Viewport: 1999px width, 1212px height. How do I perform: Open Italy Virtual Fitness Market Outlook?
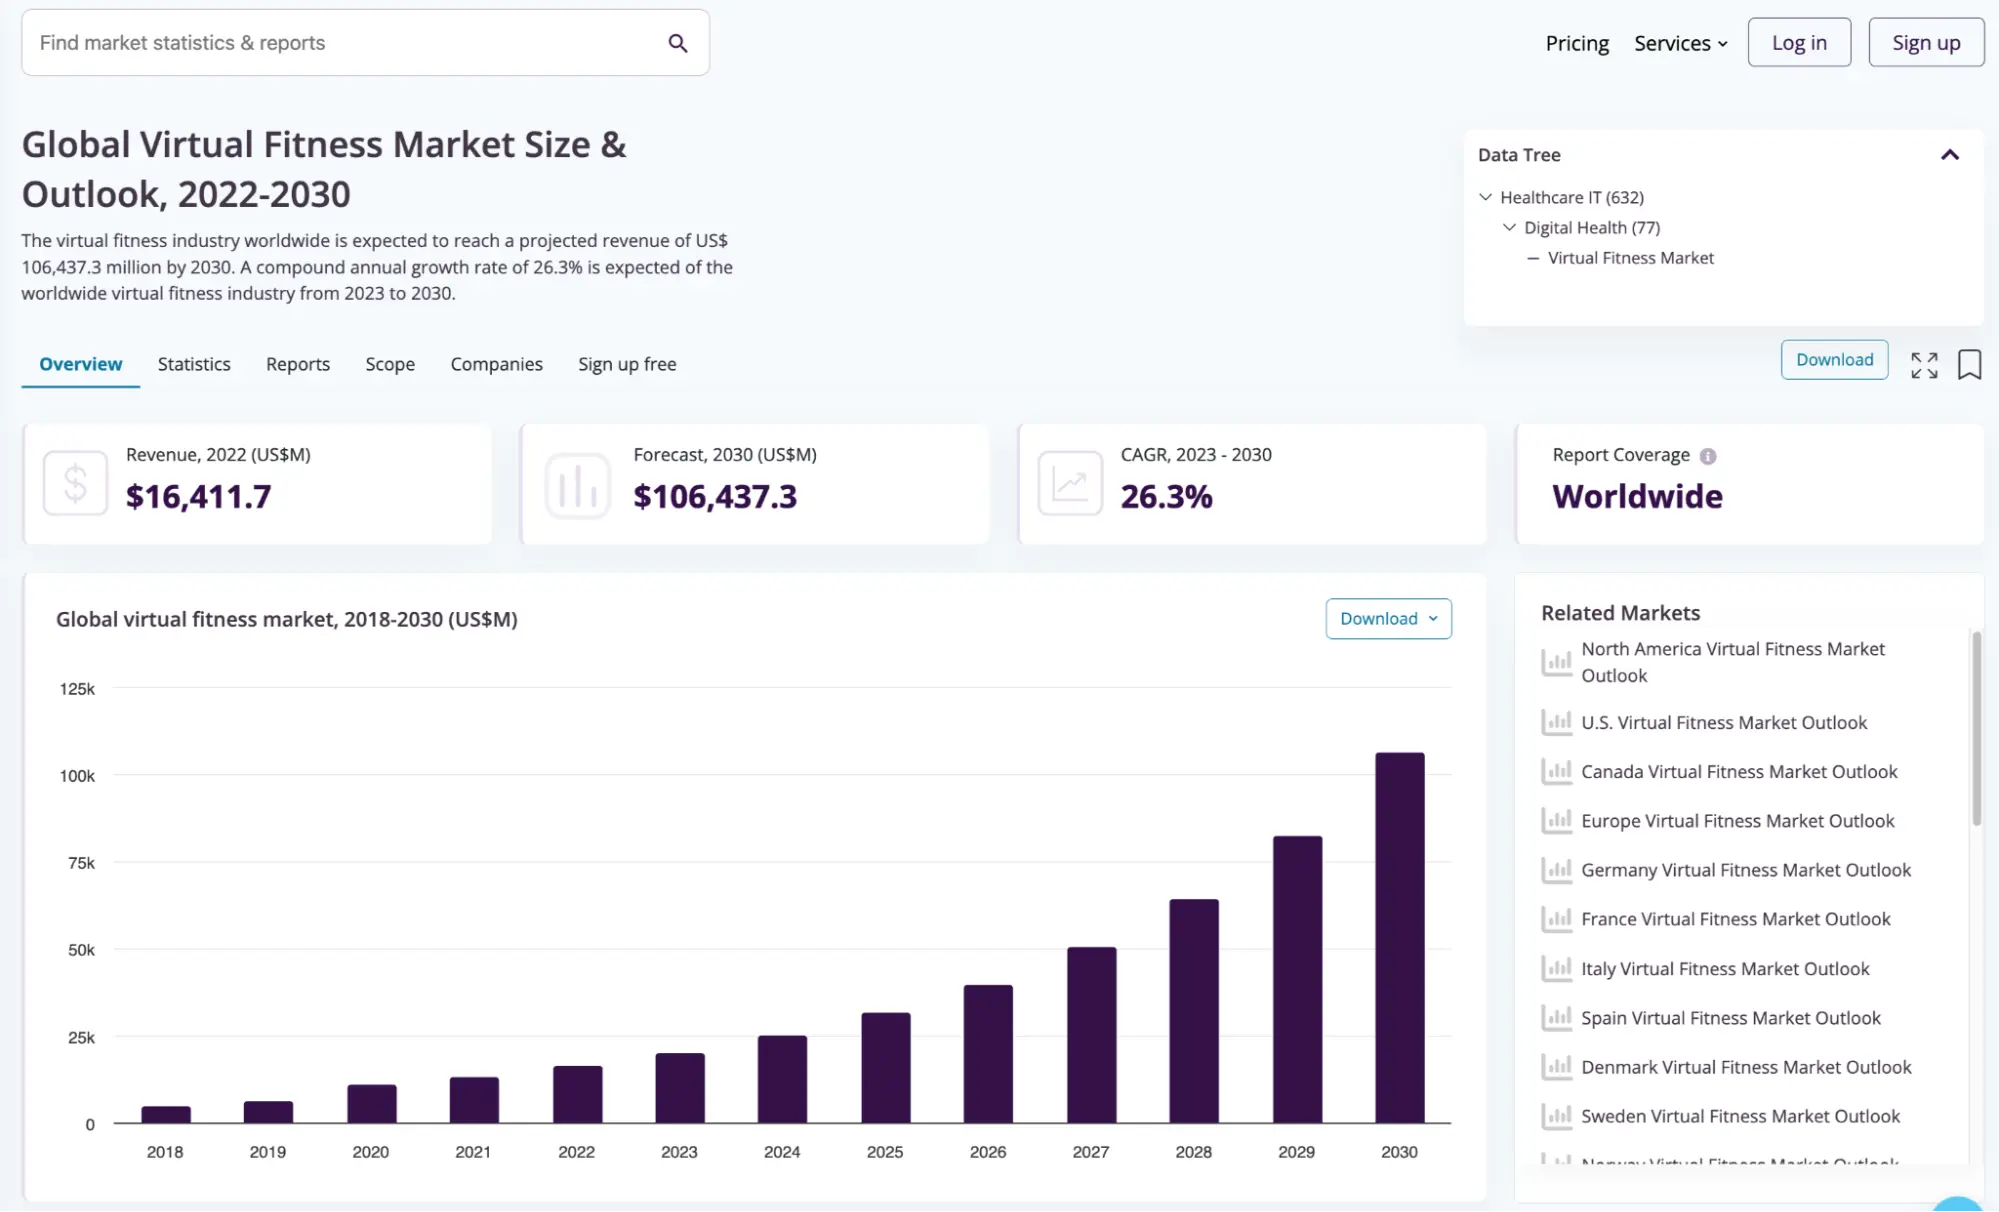1725,968
